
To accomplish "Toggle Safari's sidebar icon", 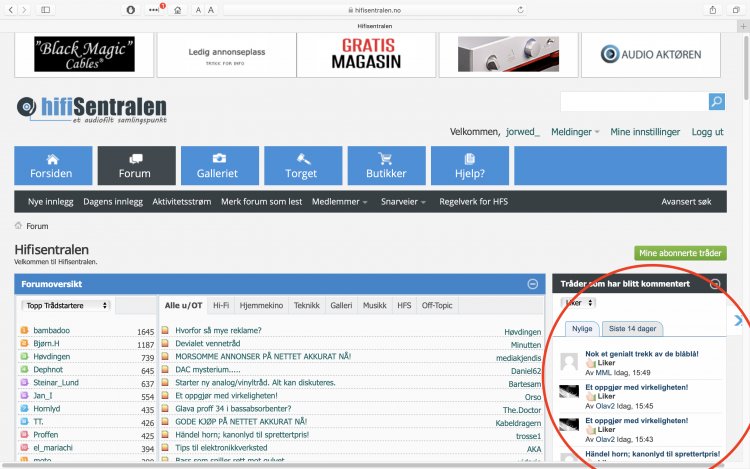I will pos(45,10).
